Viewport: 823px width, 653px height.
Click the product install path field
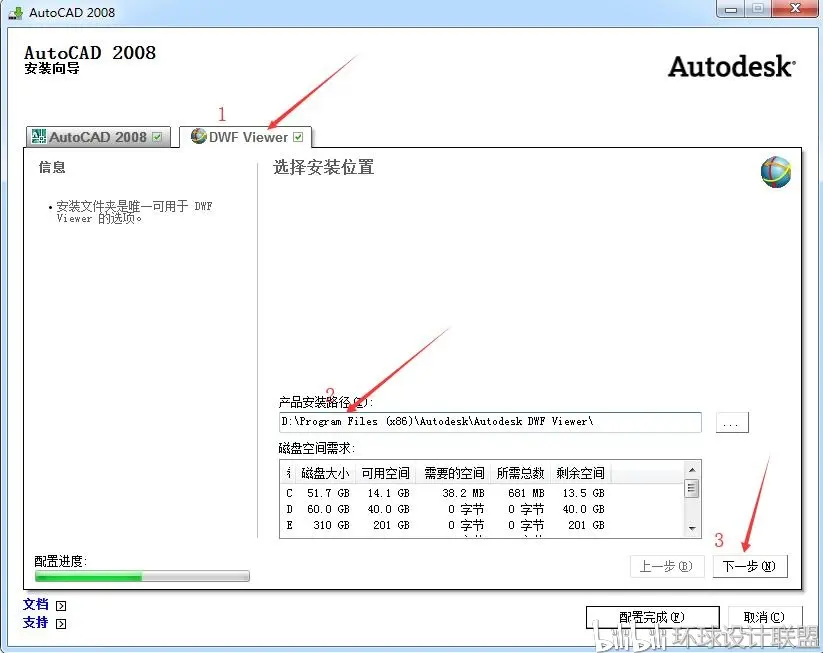point(490,422)
